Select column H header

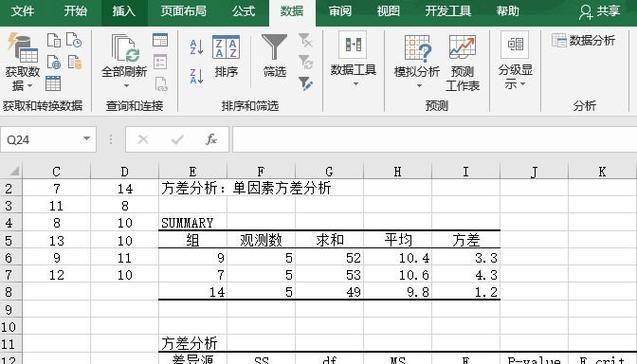pos(397,172)
